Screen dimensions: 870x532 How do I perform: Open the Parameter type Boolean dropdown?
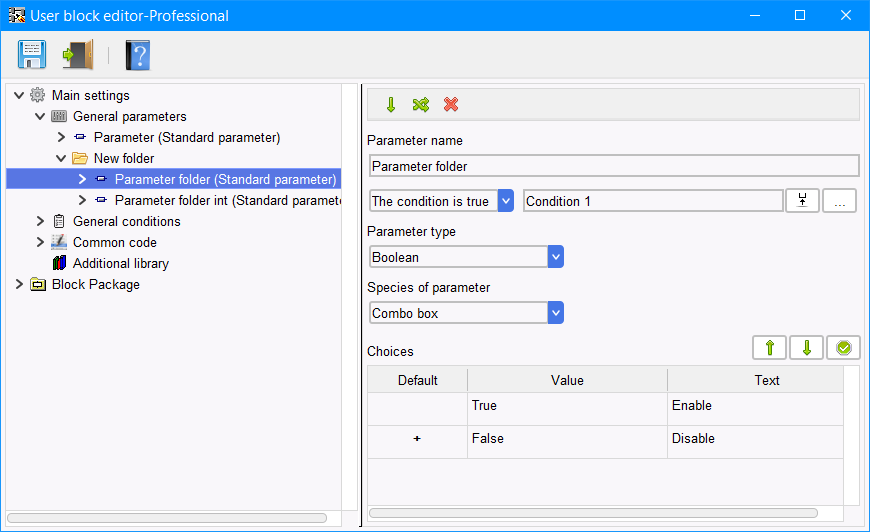(555, 257)
